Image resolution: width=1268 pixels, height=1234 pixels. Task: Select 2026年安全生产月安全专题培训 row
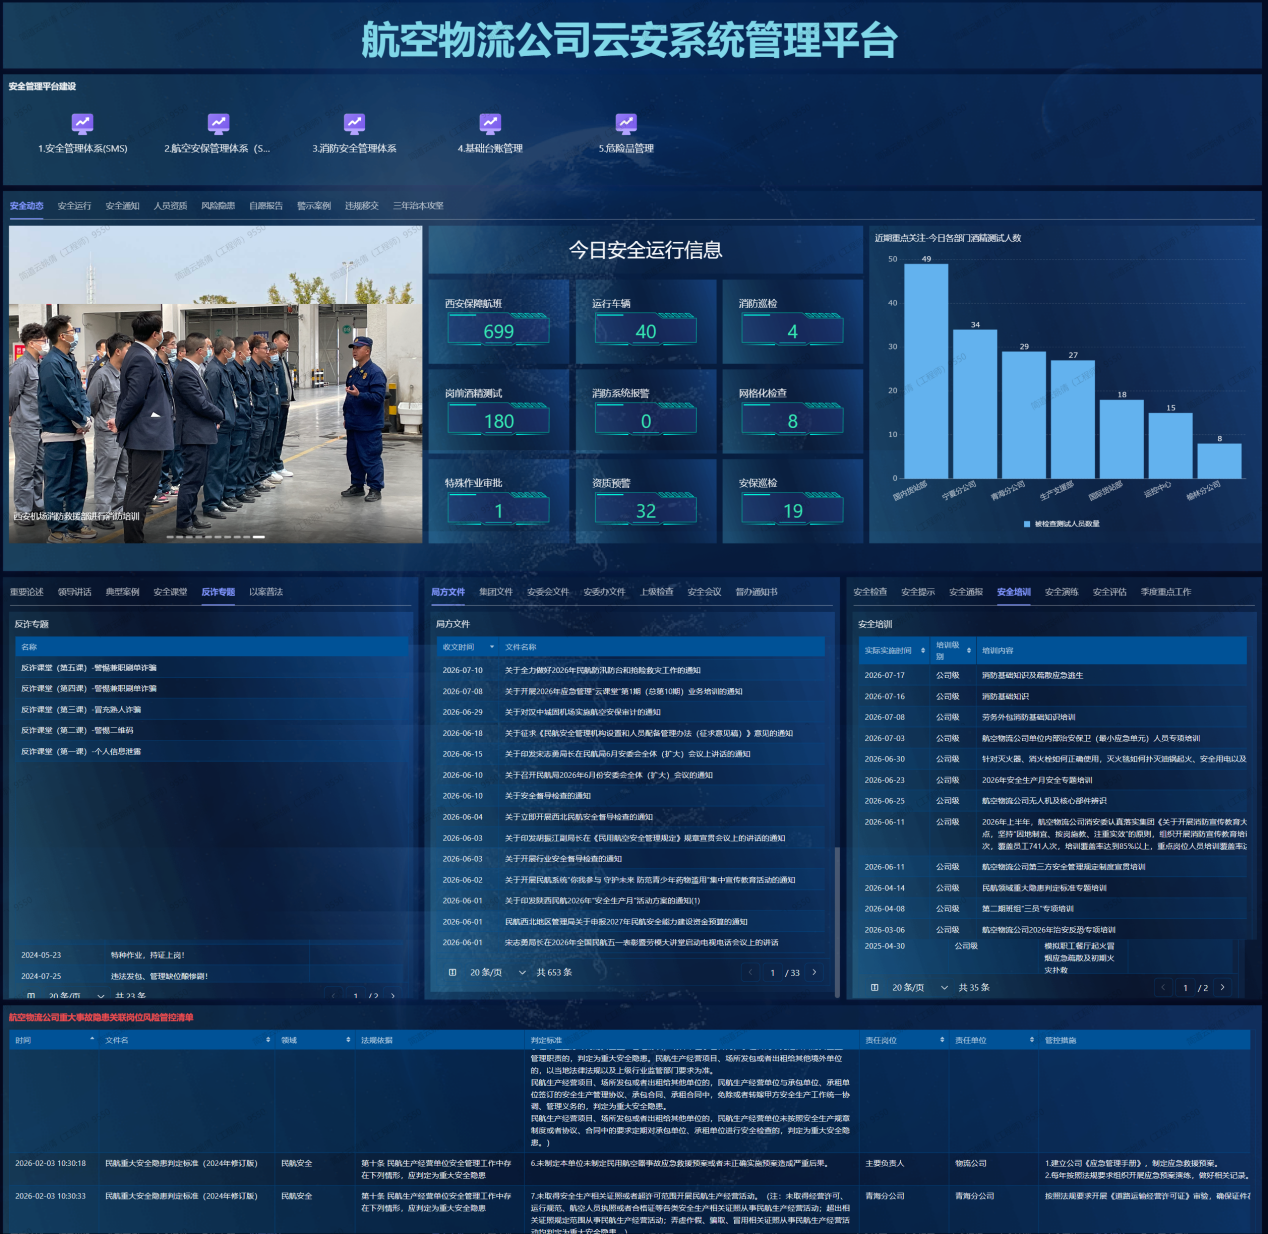[x=1052, y=780]
